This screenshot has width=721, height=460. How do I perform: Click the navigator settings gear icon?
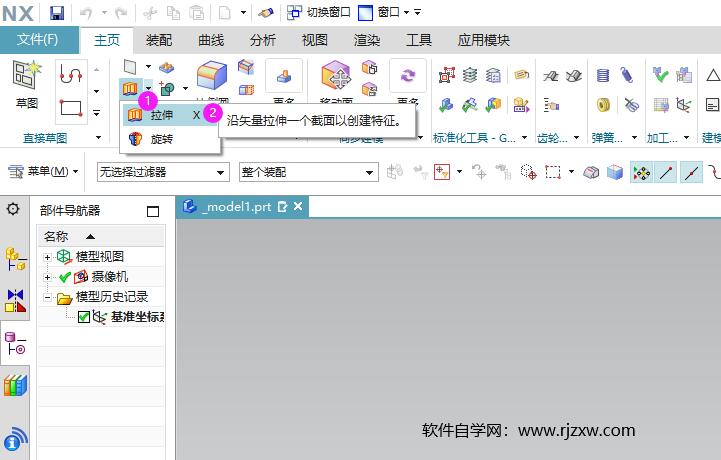coord(13,209)
